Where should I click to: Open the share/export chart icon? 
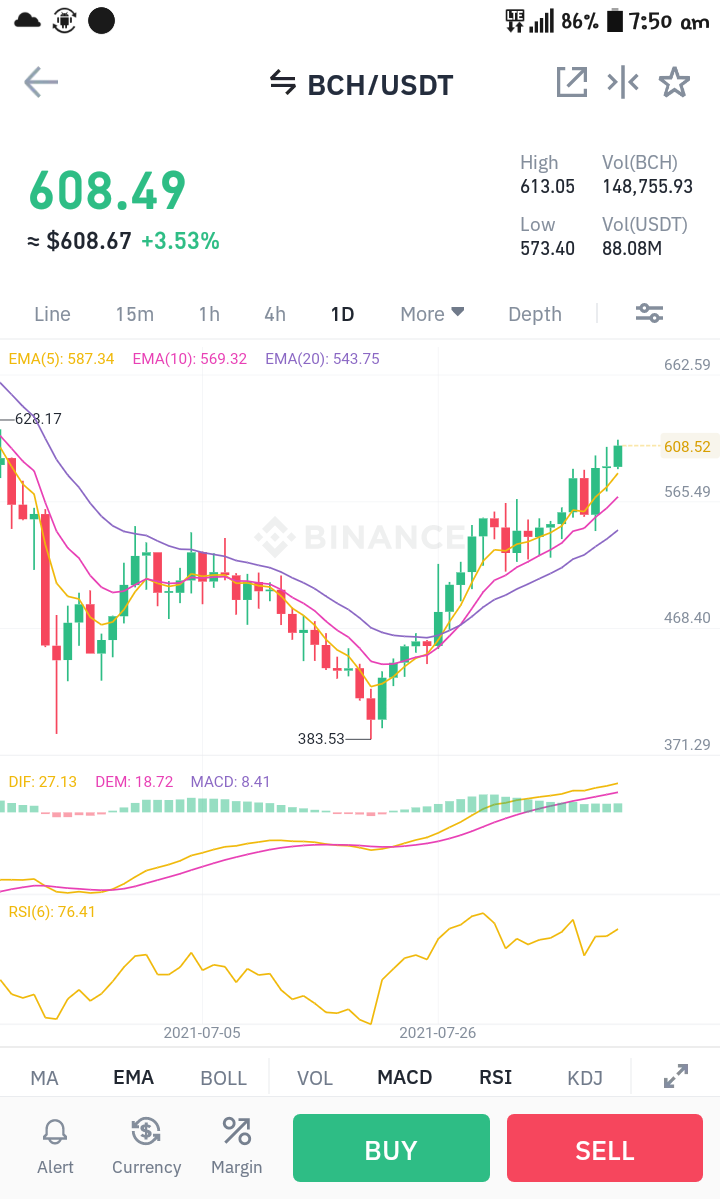(x=572, y=82)
